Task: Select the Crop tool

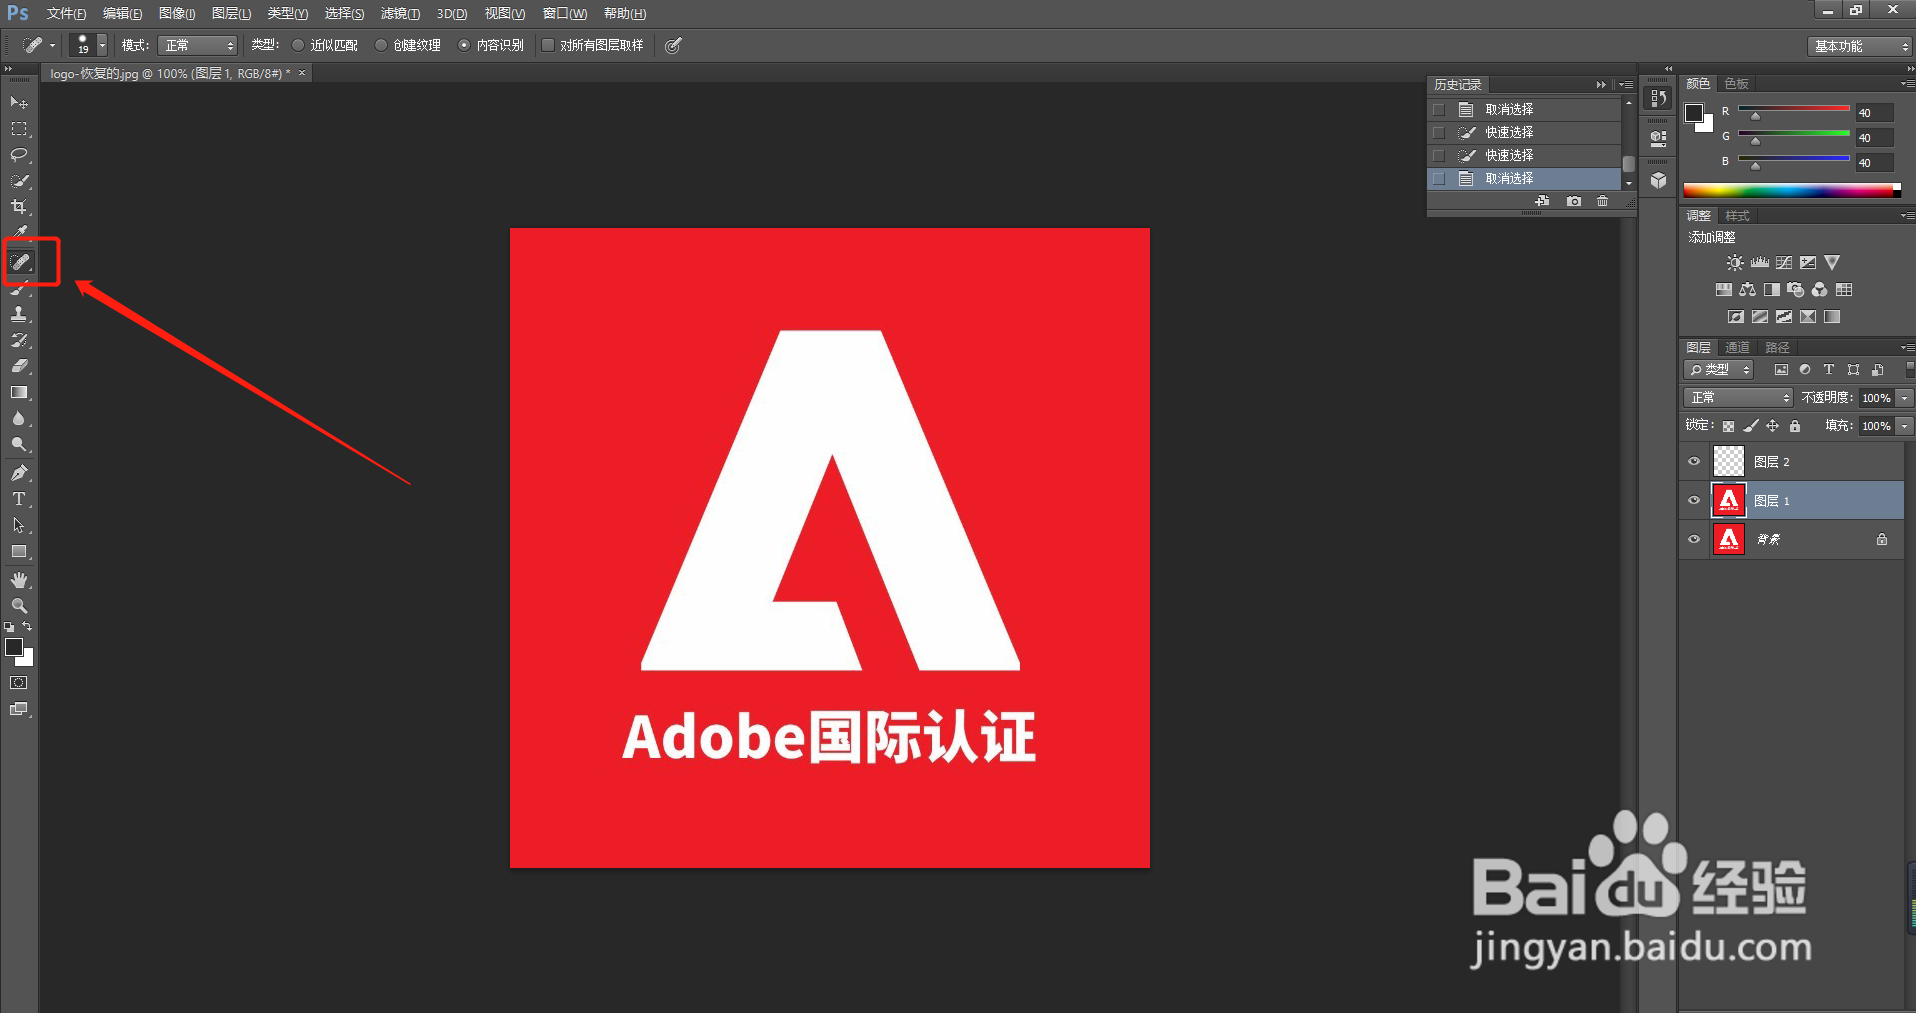Action: tap(19, 207)
